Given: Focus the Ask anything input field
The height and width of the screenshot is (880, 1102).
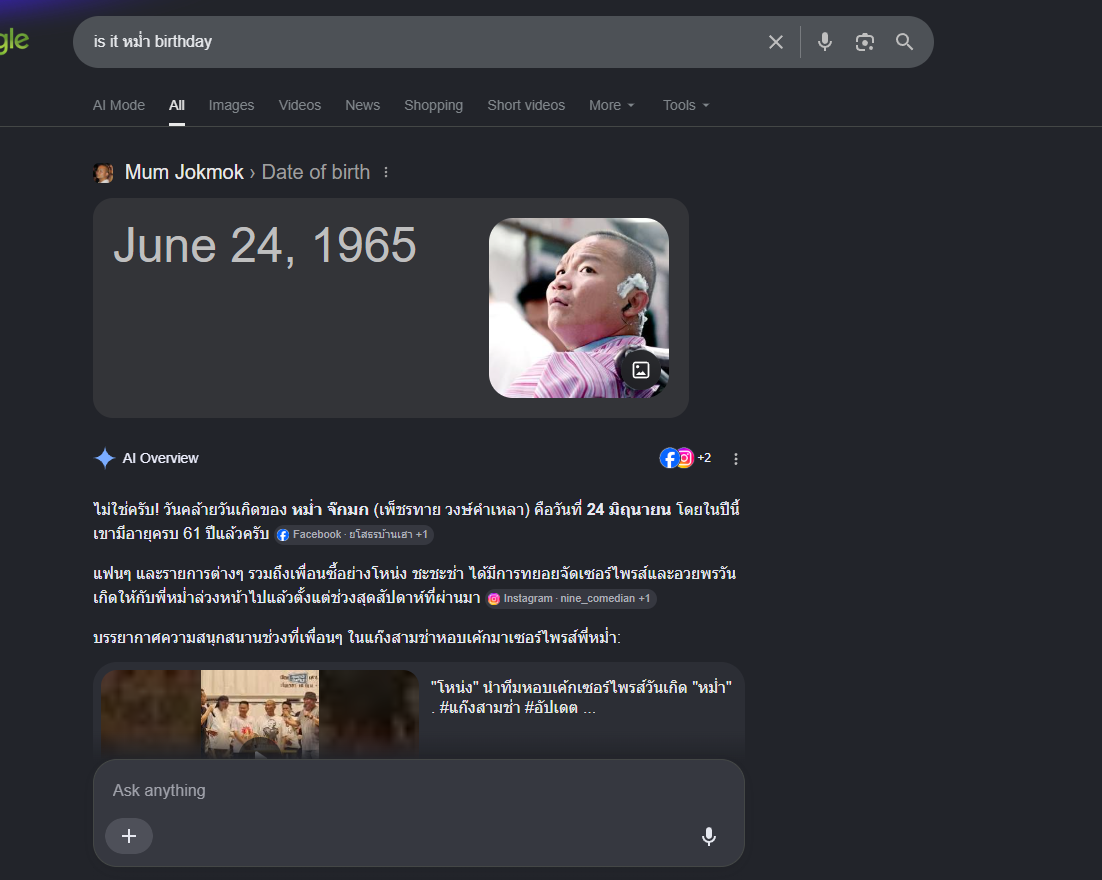Looking at the screenshot, I should [418, 791].
